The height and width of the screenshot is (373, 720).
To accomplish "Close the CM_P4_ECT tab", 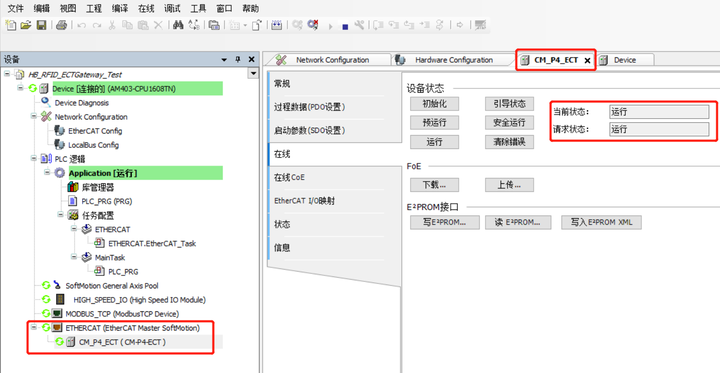I will click(x=587, y=61).
